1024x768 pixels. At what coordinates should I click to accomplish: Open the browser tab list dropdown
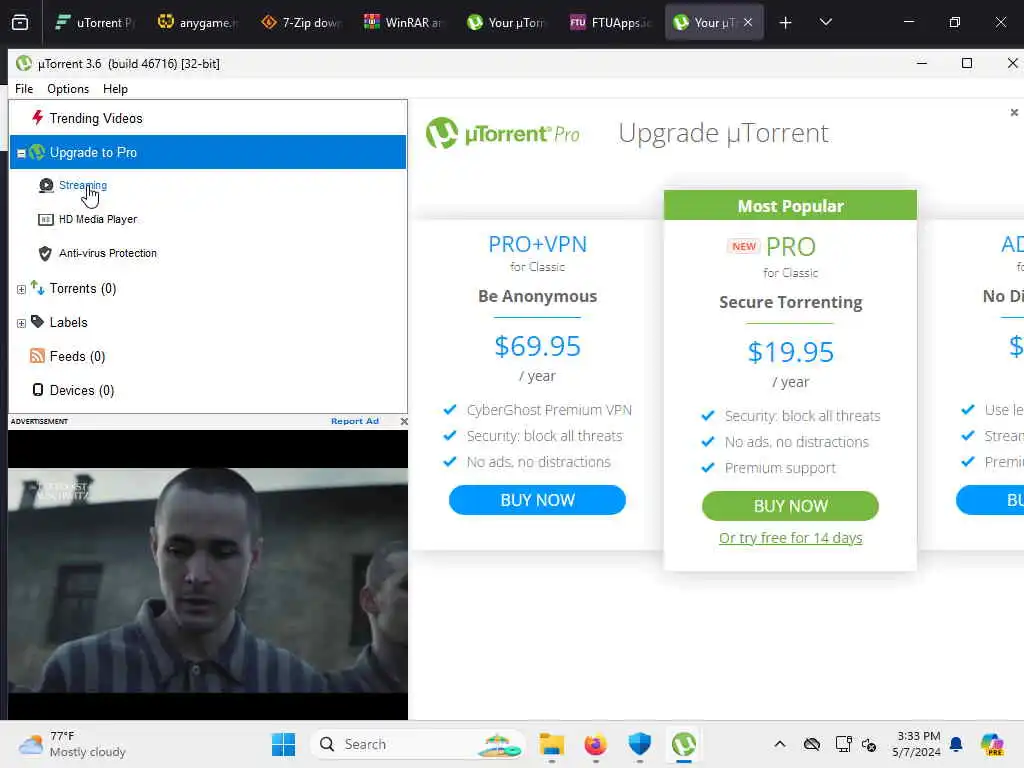pyautogui.click(x=825, y=22)
